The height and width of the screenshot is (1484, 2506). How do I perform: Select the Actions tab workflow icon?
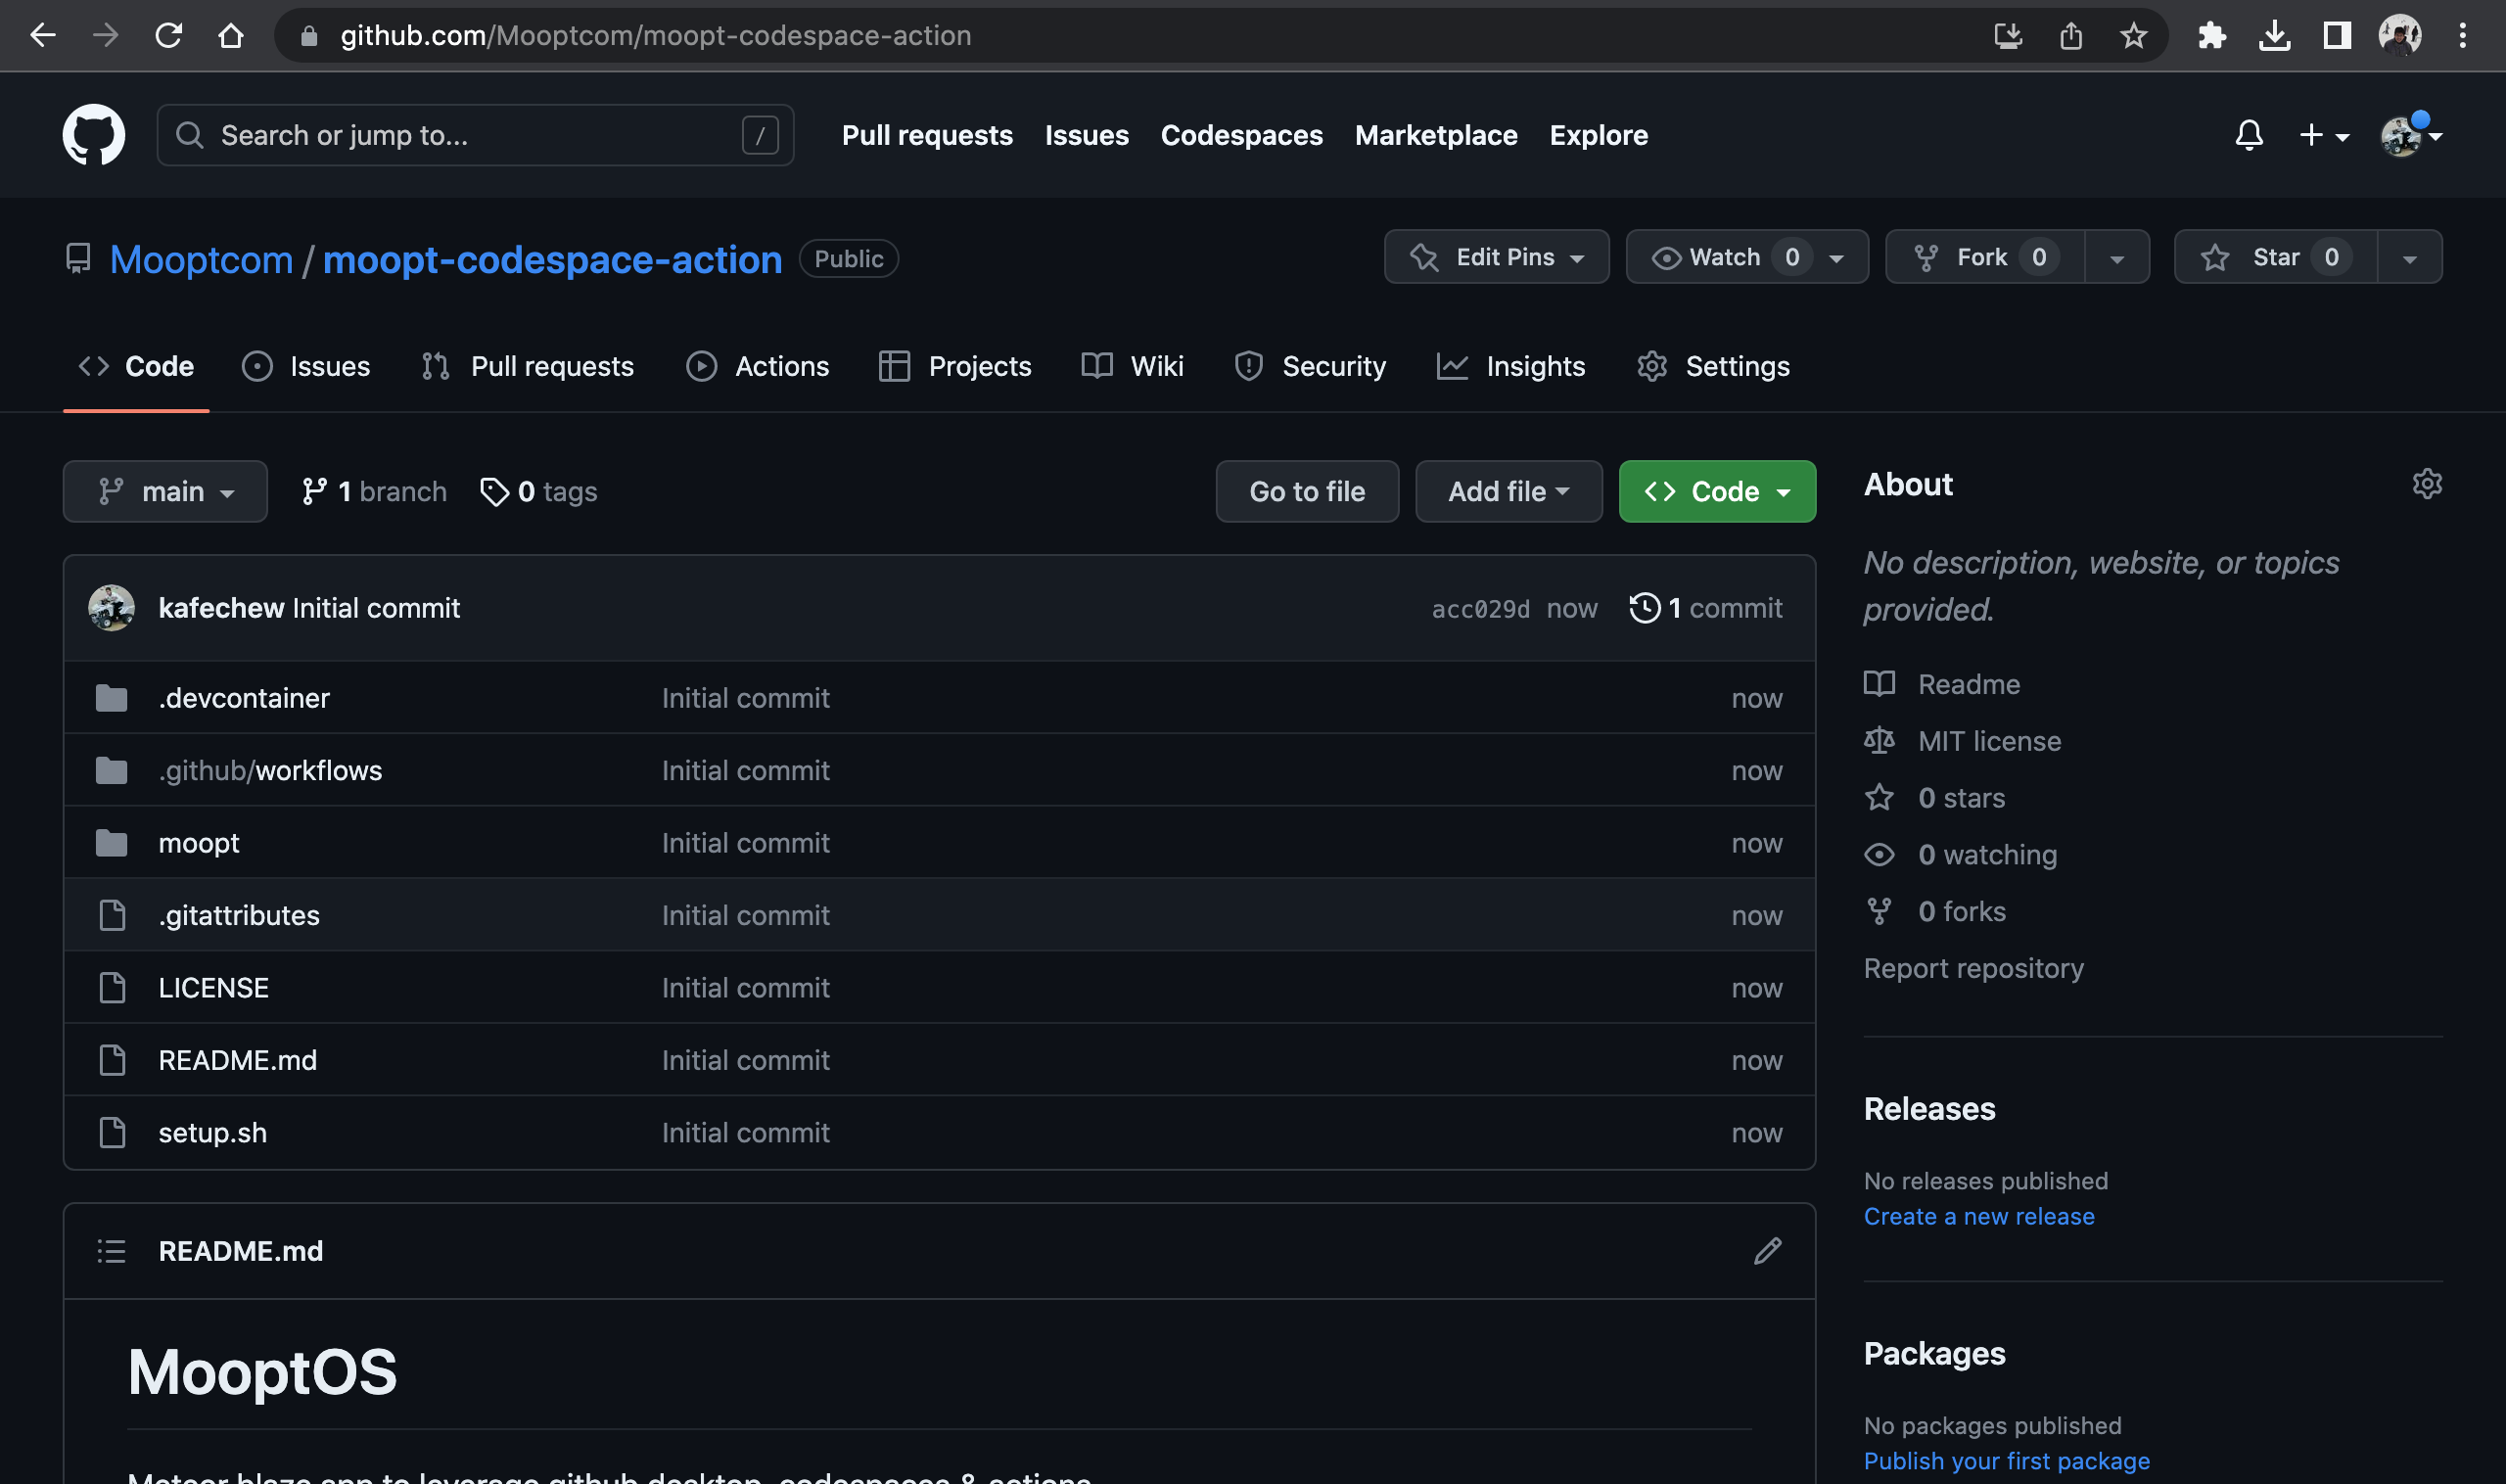(701, 366)
